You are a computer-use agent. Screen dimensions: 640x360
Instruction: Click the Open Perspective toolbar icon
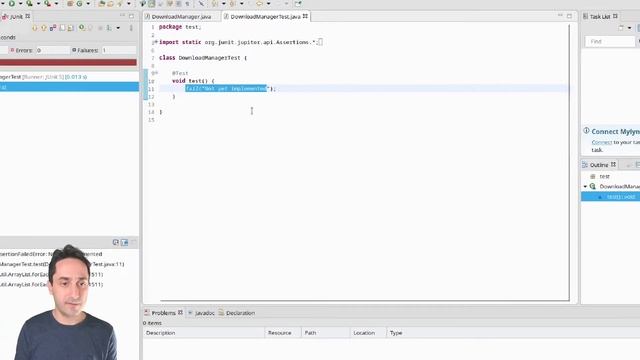298,3
